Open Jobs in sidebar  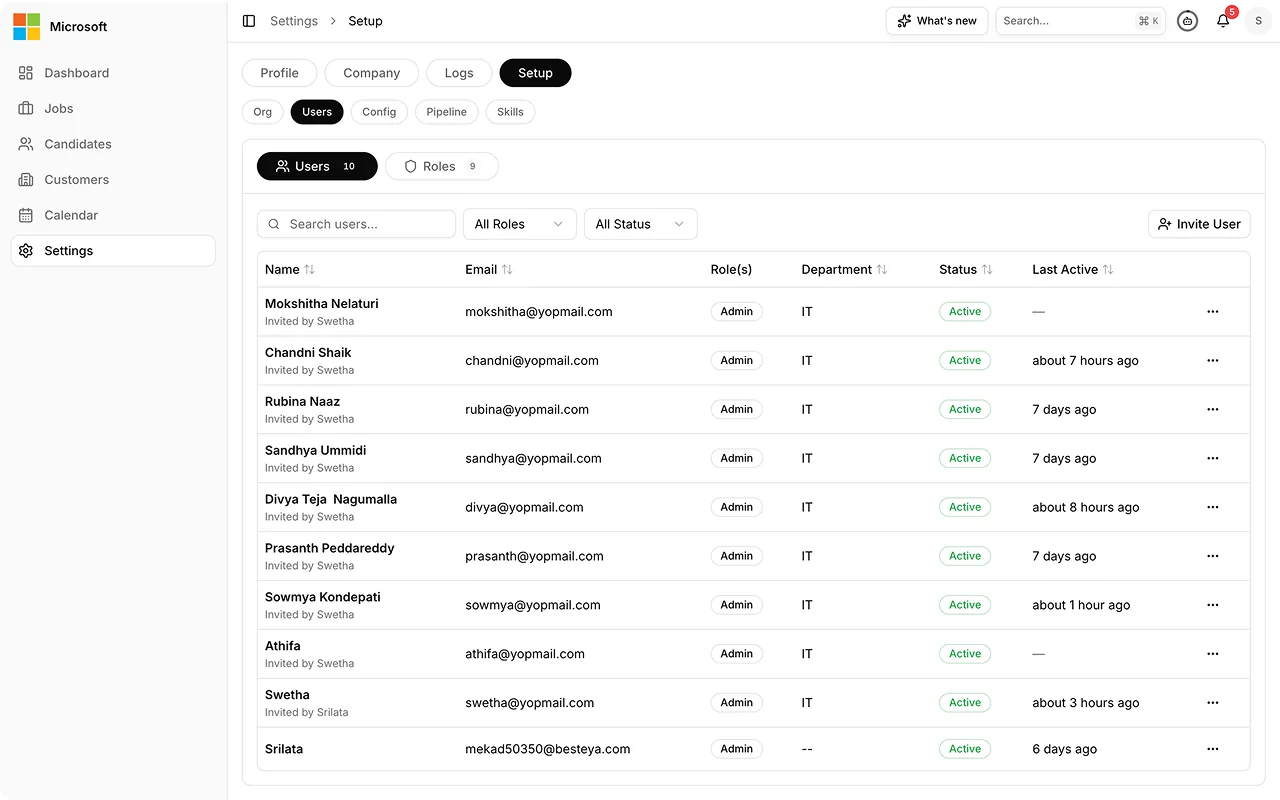coord(113,109)
